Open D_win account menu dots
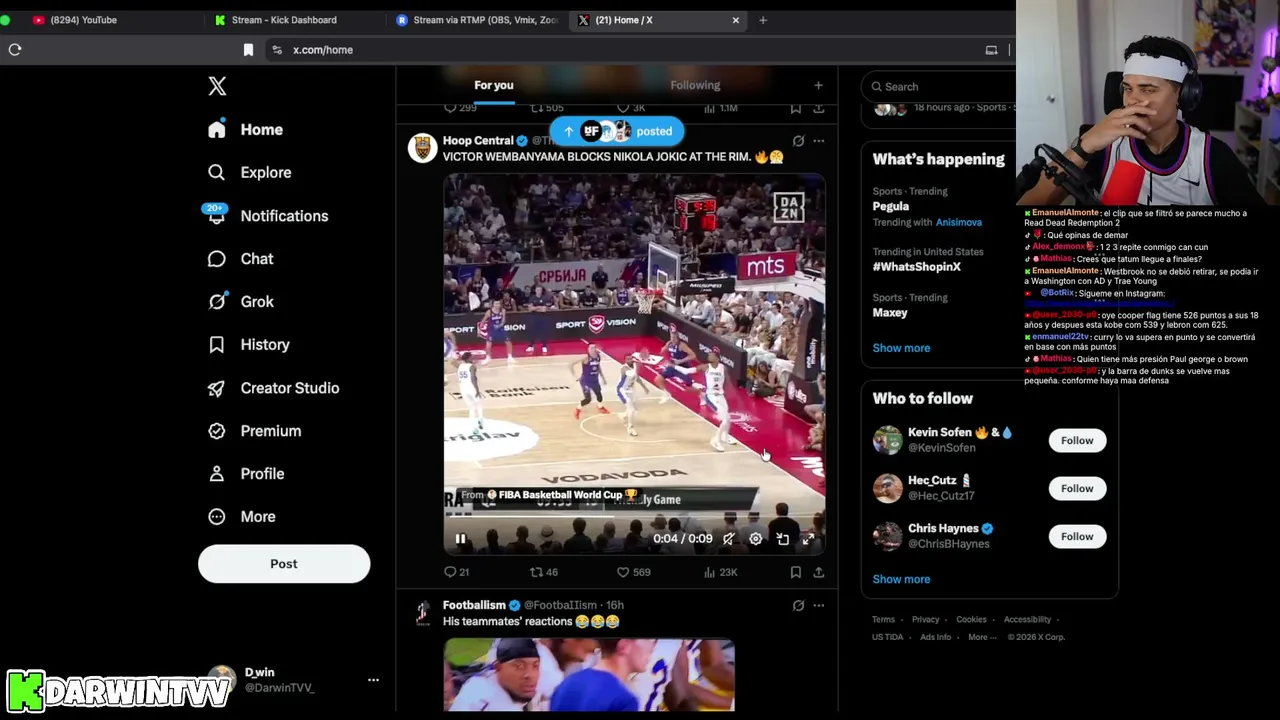The width and height of the screenshot is (1280, 720). [x=373, y=680]
